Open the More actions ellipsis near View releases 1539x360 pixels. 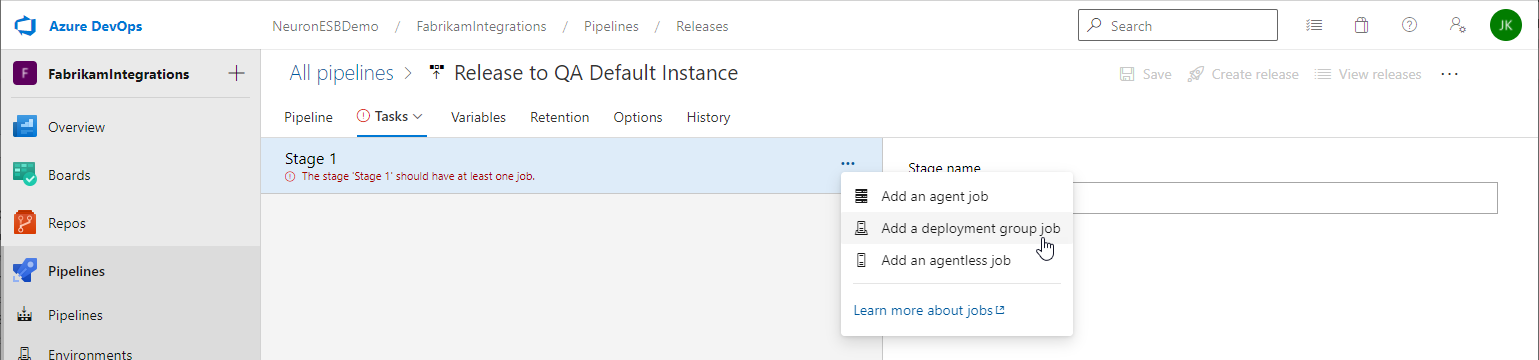[1449, 74]
